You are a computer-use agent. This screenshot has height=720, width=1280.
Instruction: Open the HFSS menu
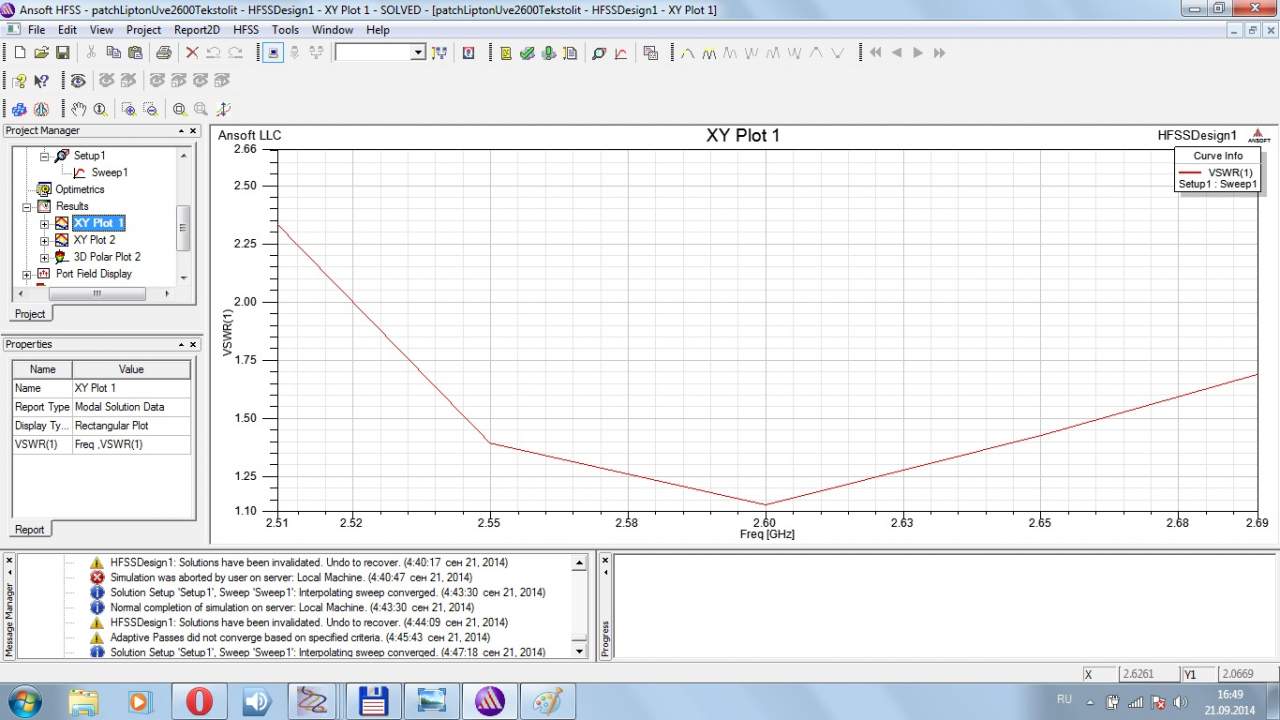point(246,30)
